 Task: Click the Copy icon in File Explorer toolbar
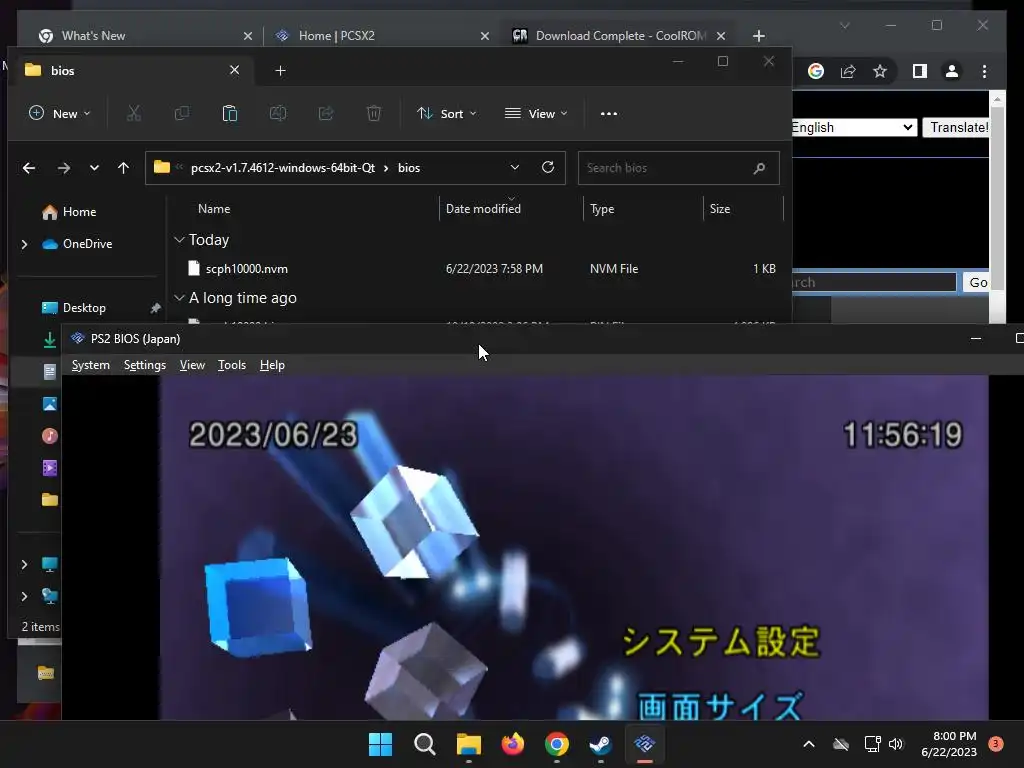(x=182, y=114)
